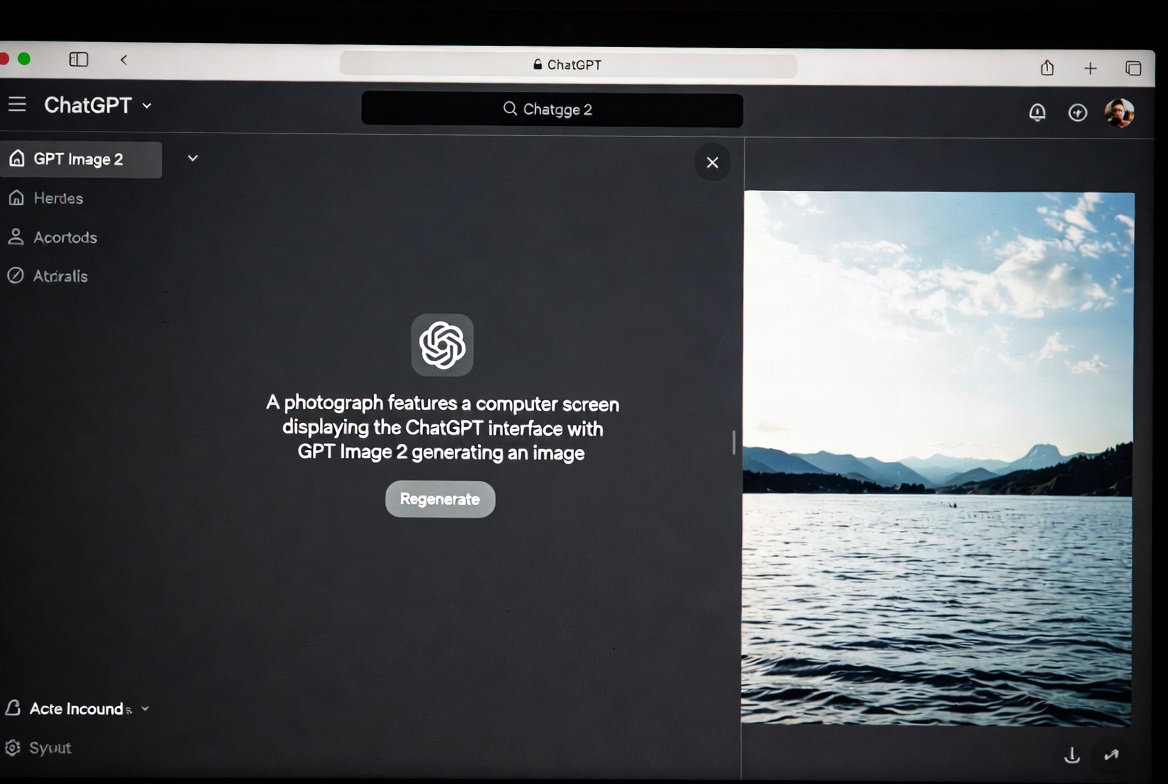Click the panel divider handle

[734, 442]
